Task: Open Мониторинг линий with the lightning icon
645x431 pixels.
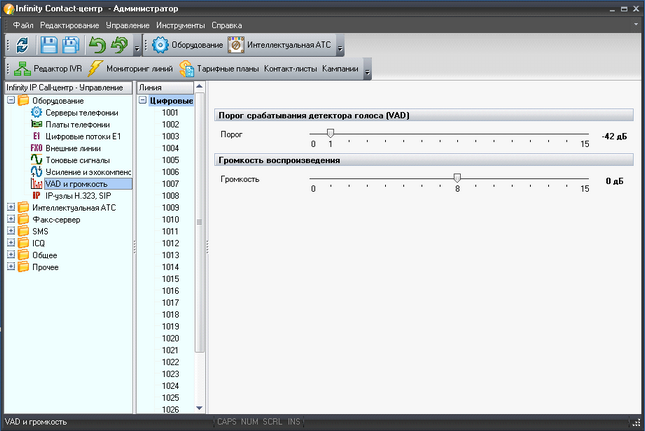Action: click(x=130, y=69)
